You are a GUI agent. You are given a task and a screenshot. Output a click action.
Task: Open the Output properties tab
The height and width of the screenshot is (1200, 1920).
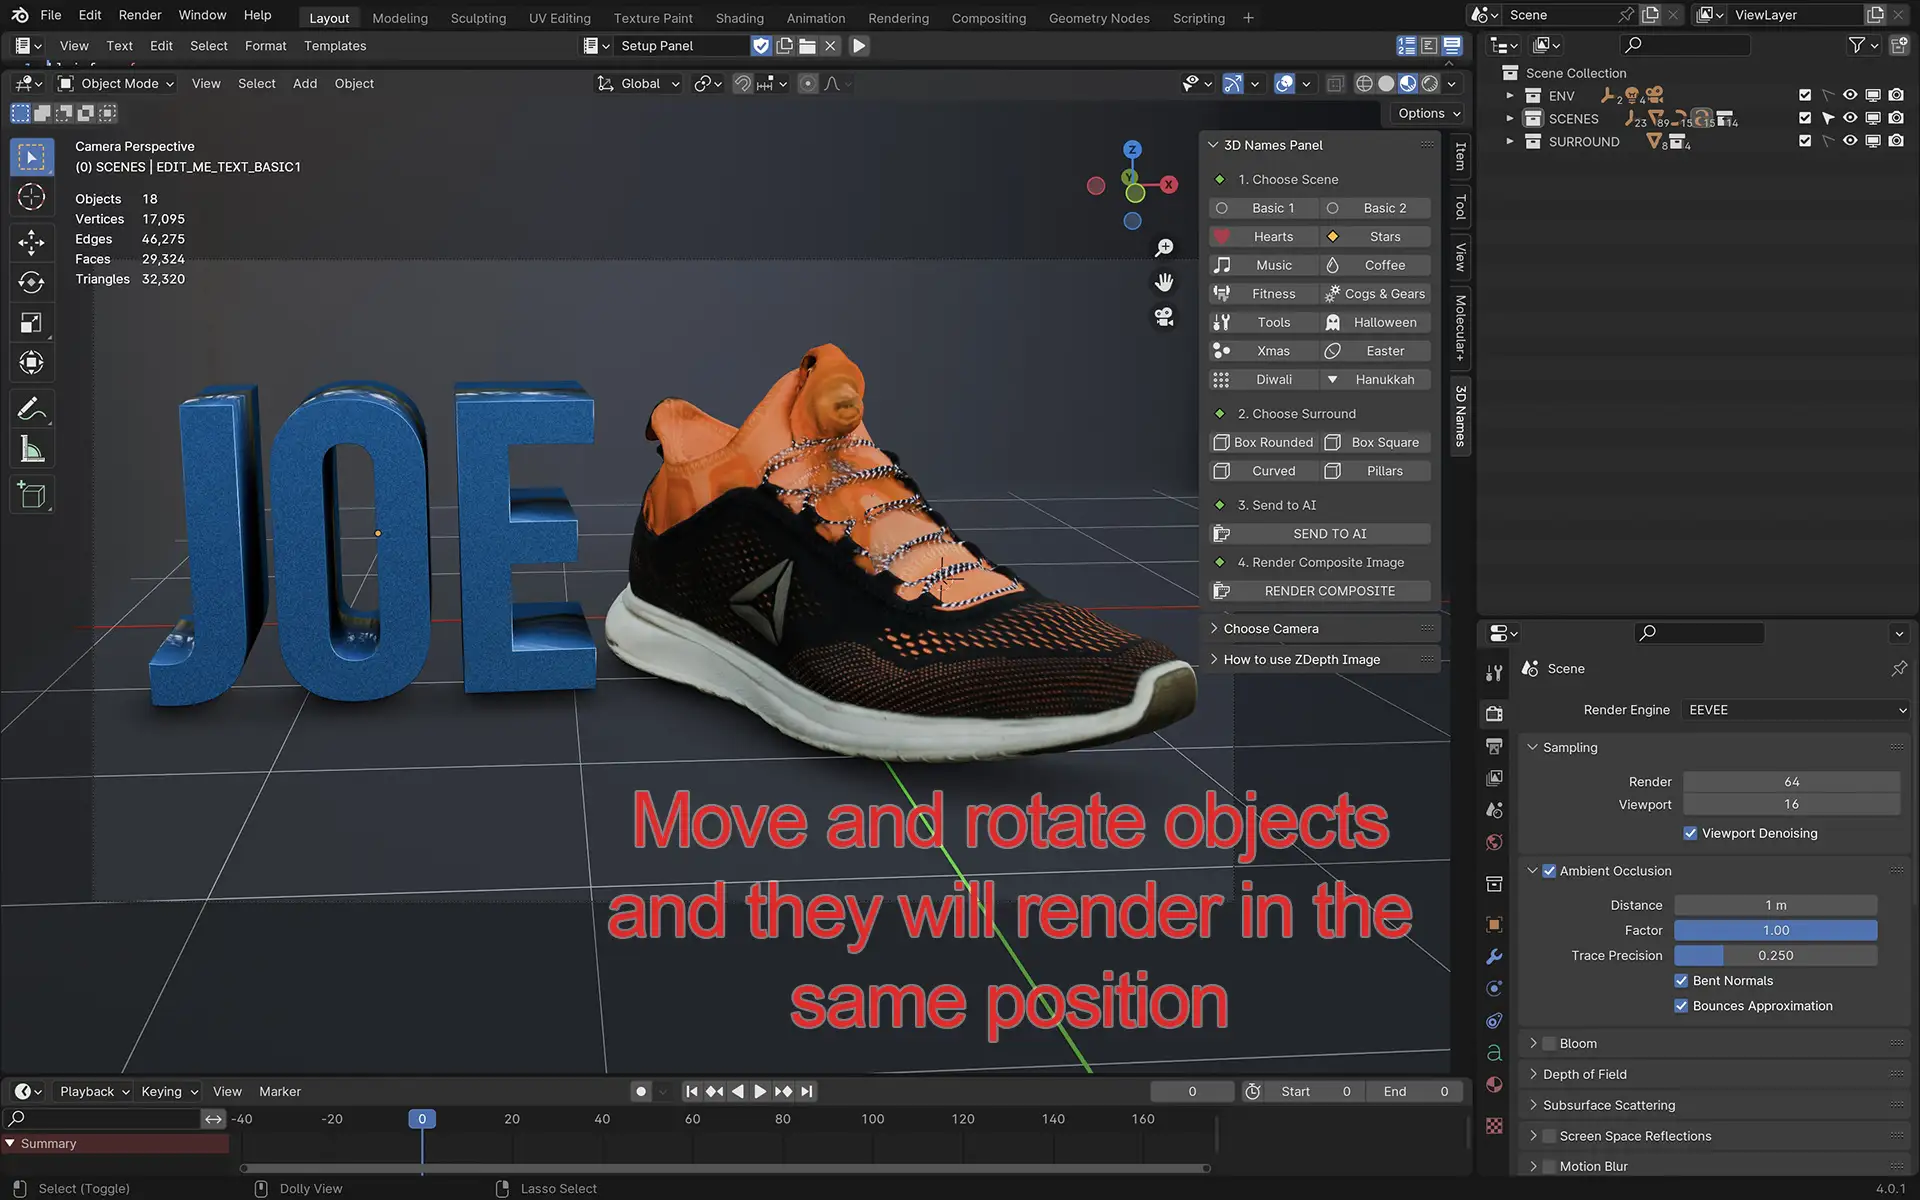tap(1494, 746)
